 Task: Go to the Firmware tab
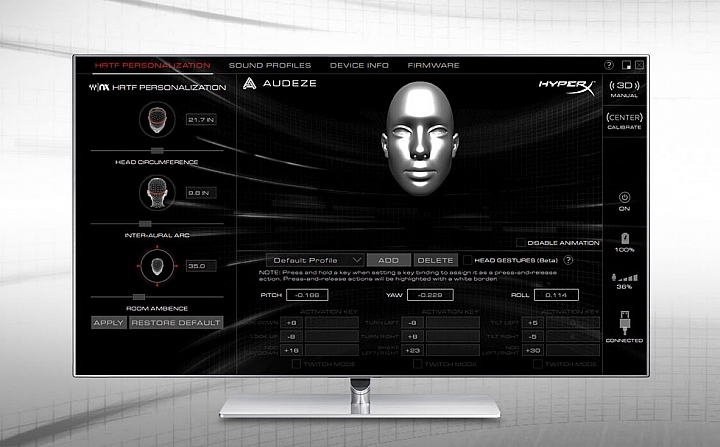433,65
